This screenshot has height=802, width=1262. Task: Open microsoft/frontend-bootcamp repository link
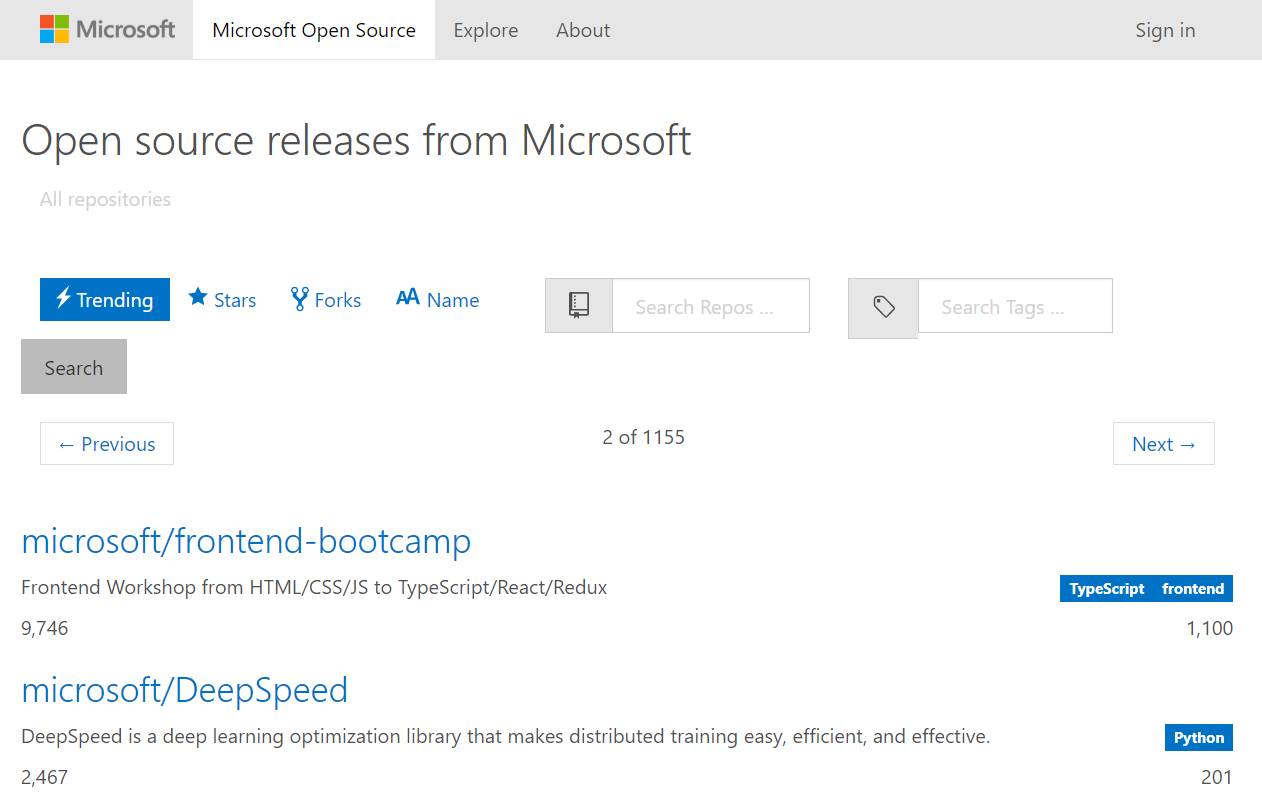pyautogui.click(x=246, y=541)
